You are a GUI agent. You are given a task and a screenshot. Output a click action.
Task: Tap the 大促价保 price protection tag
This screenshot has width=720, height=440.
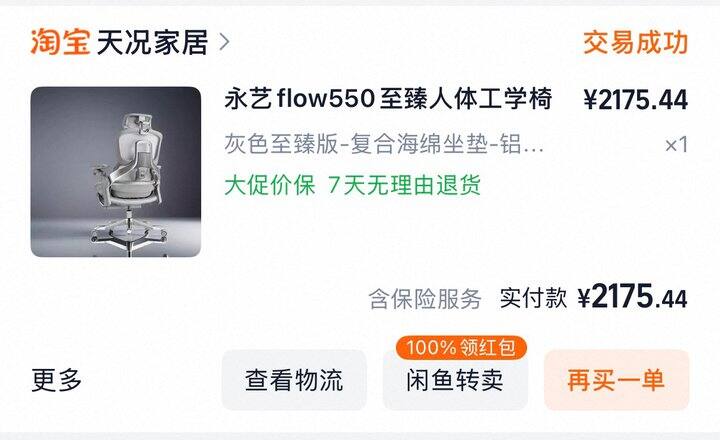(x=270, y=185)
